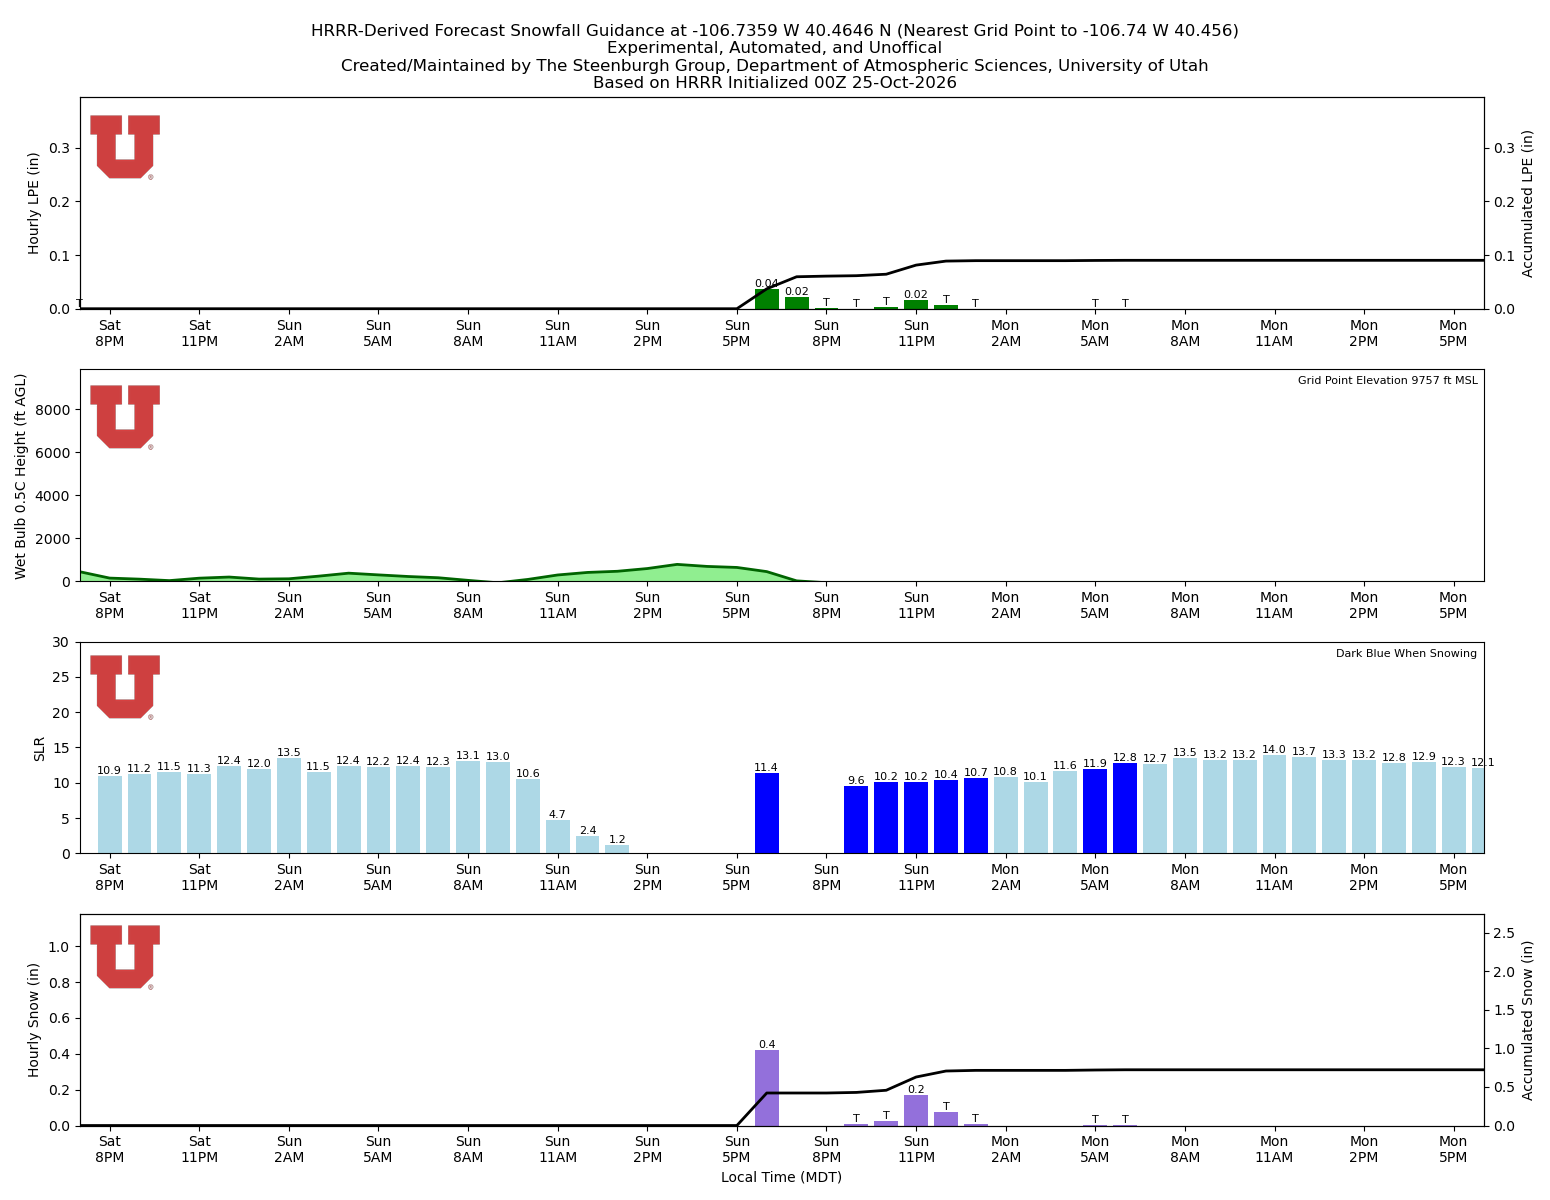The width and height of the screenshot is (1550, 1200).
Task: Click the 'Hourly LPE (in)' axis label
Action: point(34,203)
